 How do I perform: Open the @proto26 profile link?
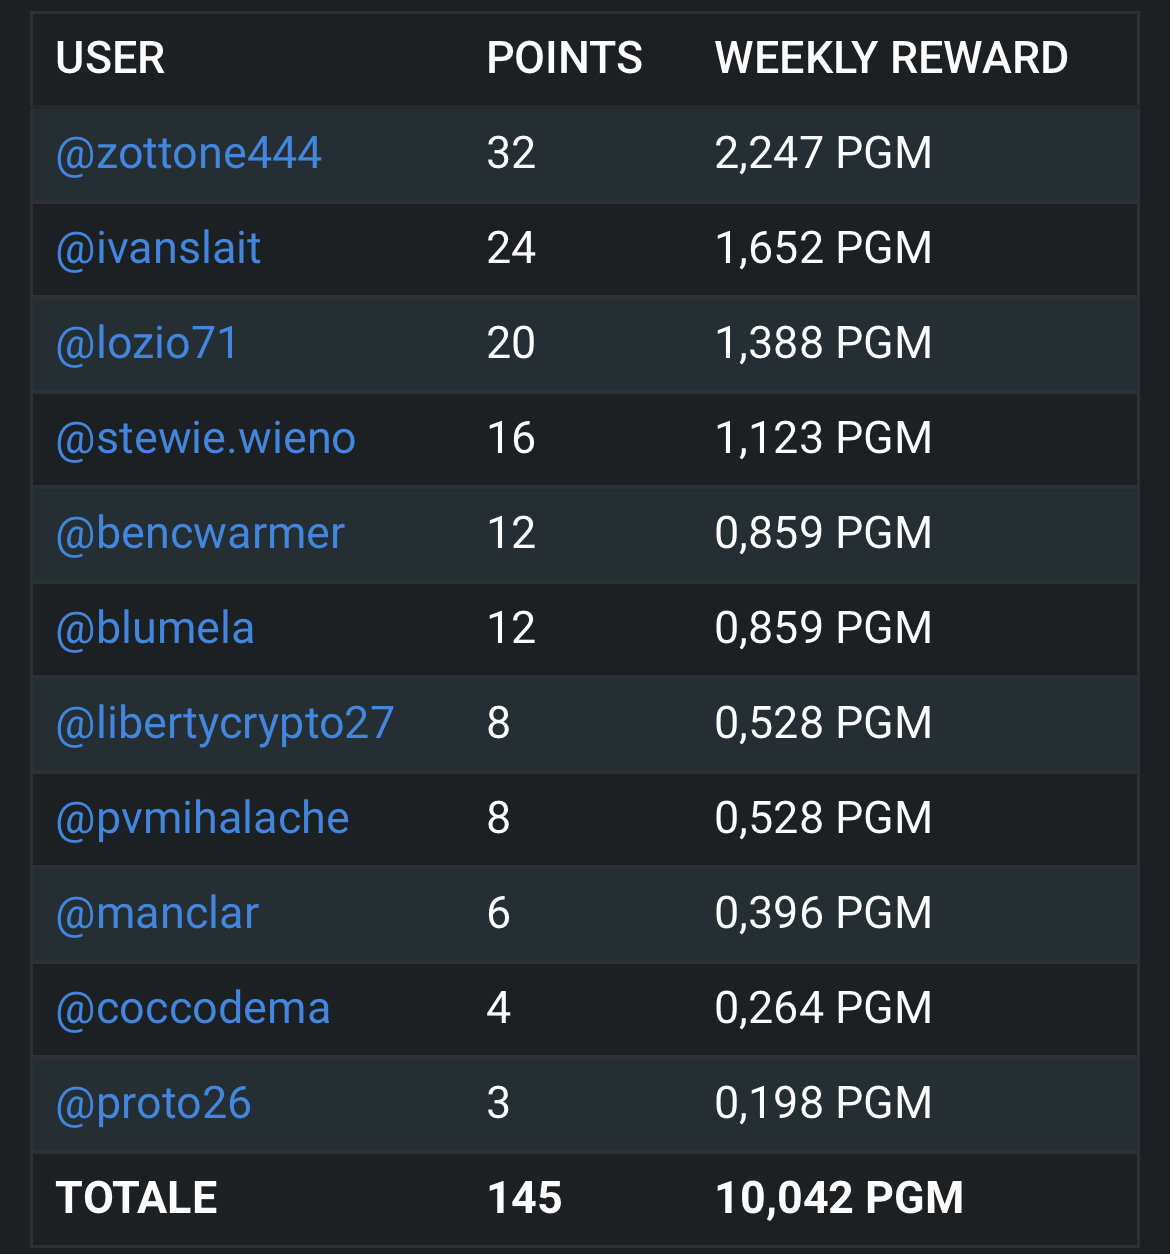pyautogui.click(x=153, y=1103)
